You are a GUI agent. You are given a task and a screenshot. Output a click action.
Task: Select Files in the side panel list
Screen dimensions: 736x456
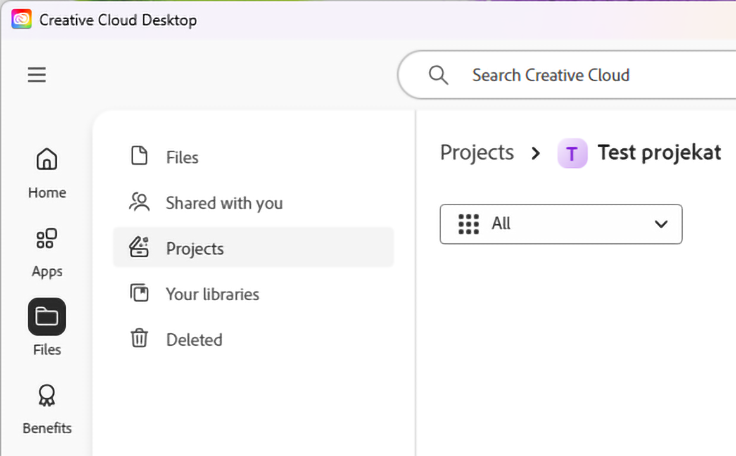[x=182, y=157]
